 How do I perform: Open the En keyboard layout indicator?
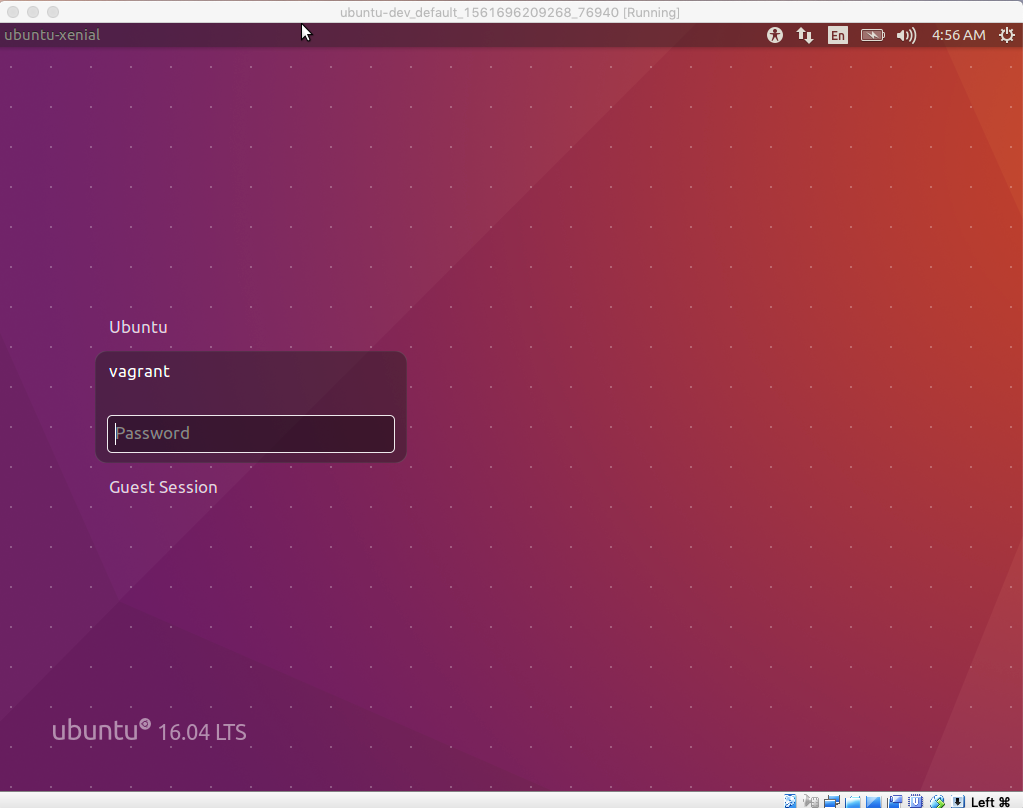point(838,35)
